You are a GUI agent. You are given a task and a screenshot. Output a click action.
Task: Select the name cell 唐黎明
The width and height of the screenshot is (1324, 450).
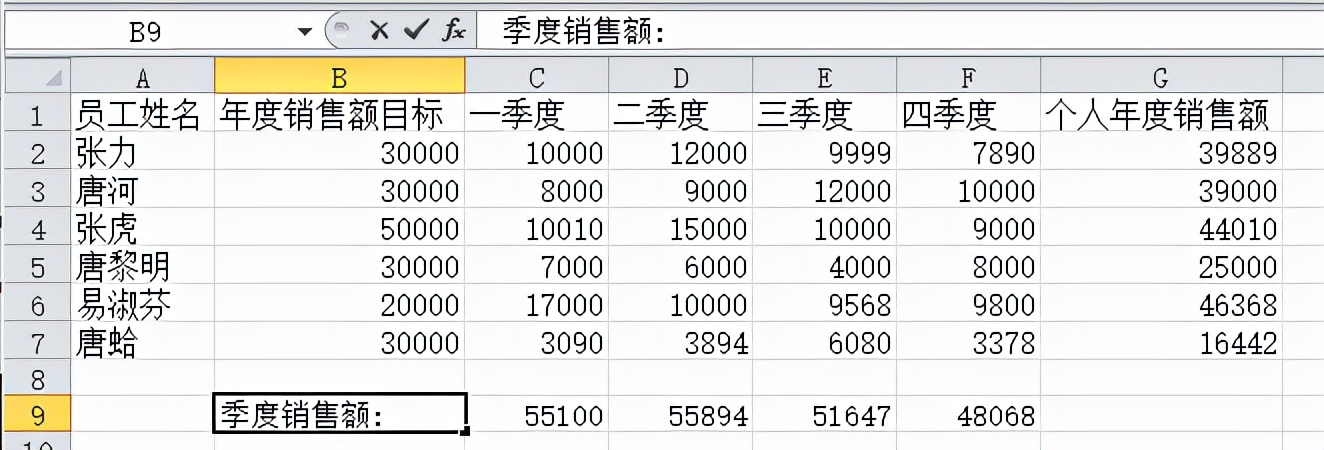(x=142, y=266)
